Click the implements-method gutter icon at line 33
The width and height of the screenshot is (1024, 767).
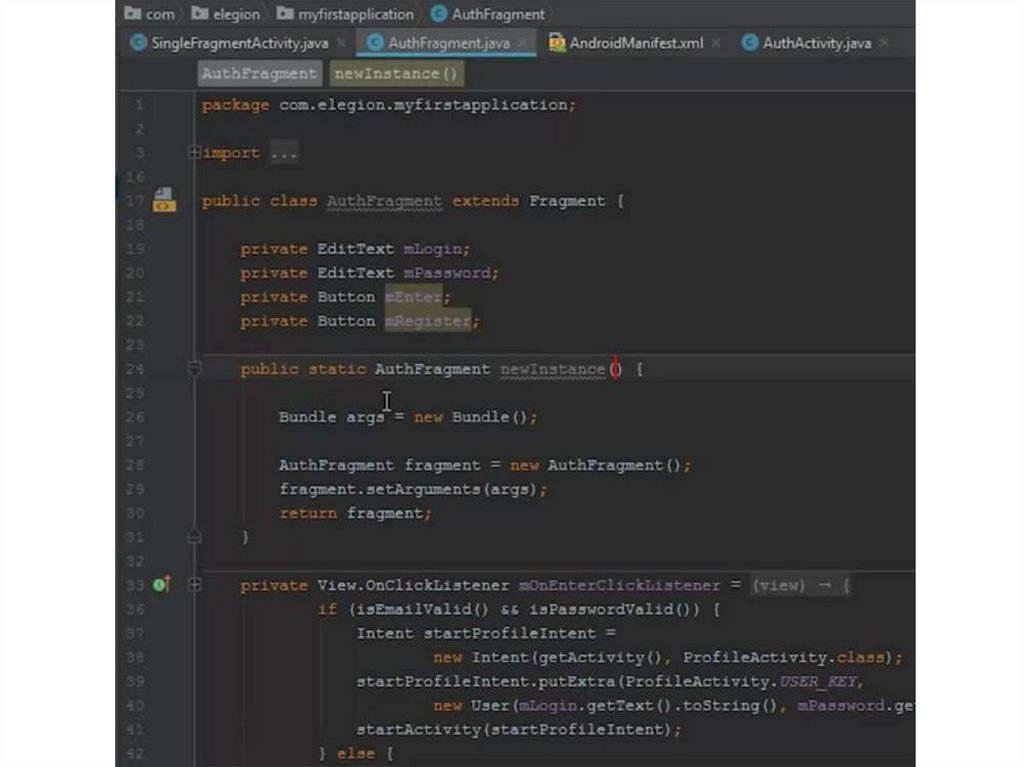click(160, 585)
